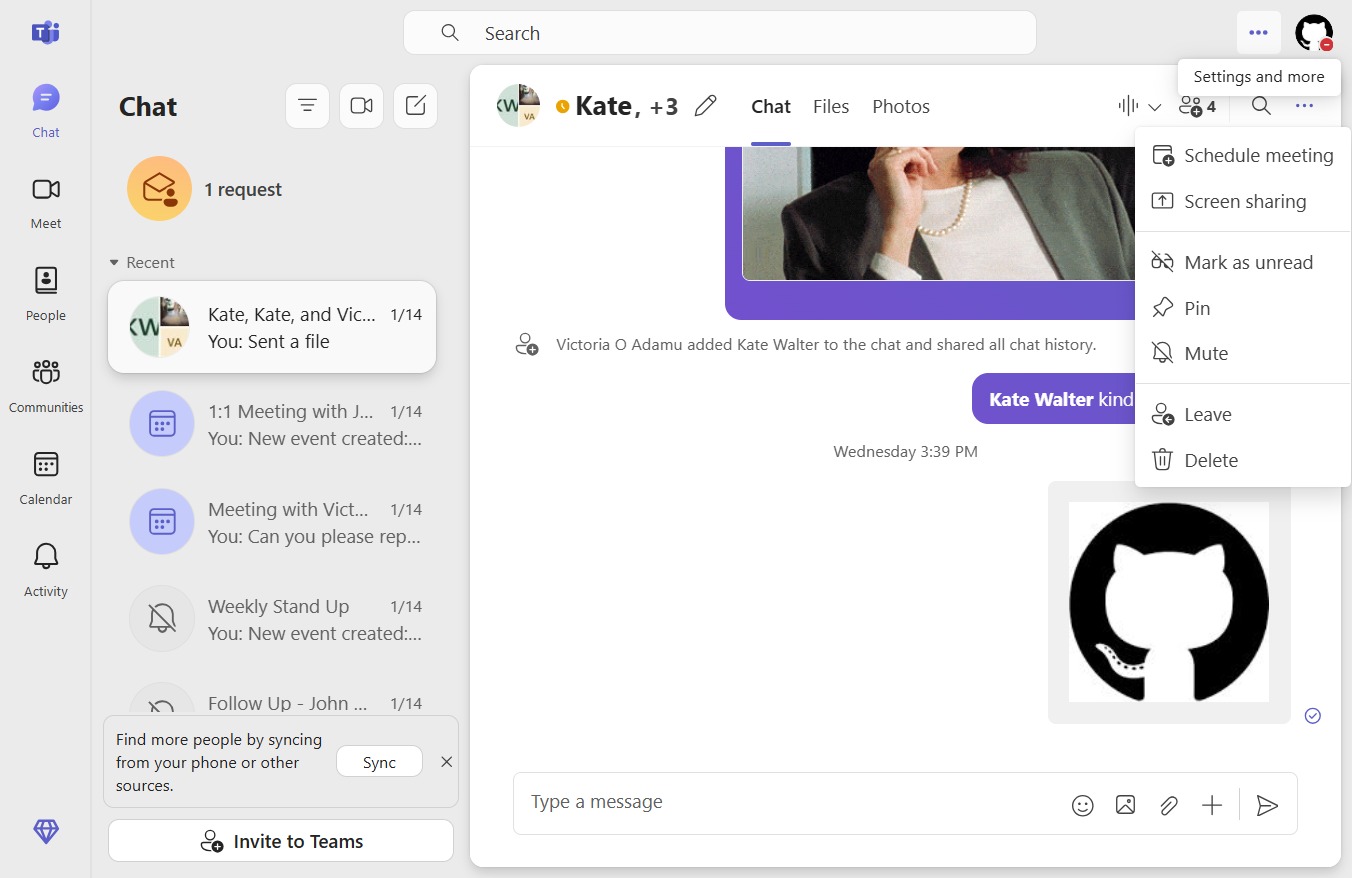Open the emoji picker
The width and height of the screenshot is (1352, 878).
coord(1082,805)
